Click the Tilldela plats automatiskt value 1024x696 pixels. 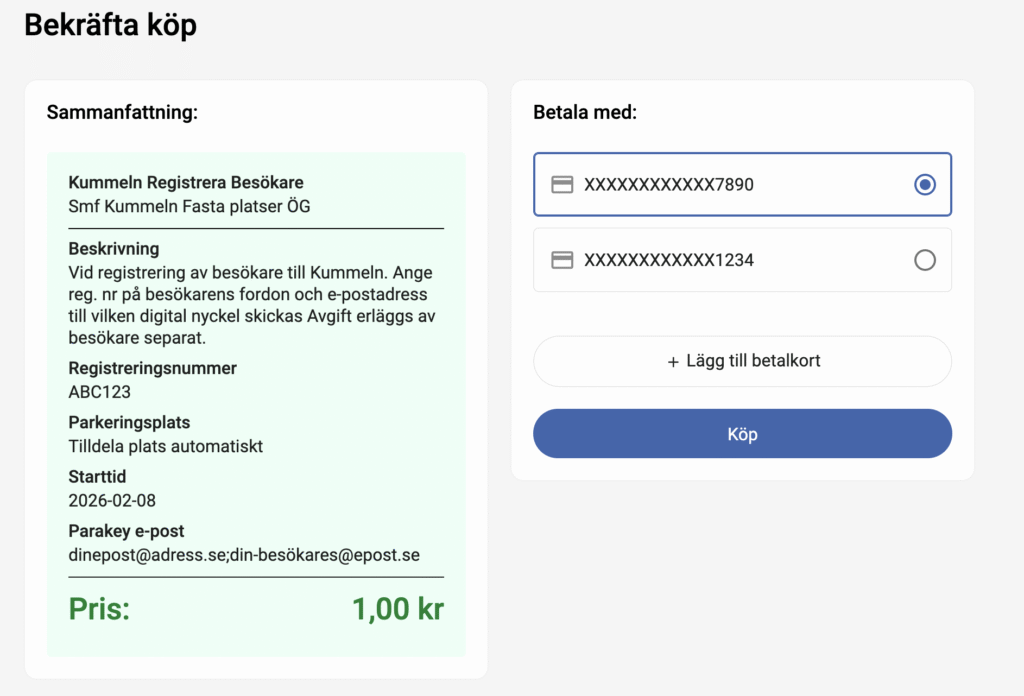click(x=165, y=446)
